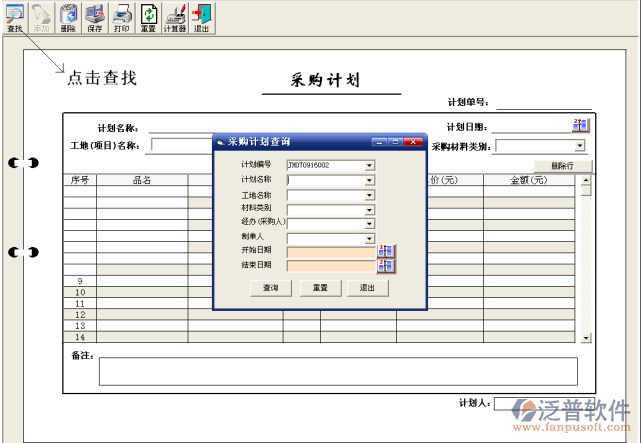Click the 查找 search toolbar icon
Screen dimensions: 641x443
pos(15,18)
